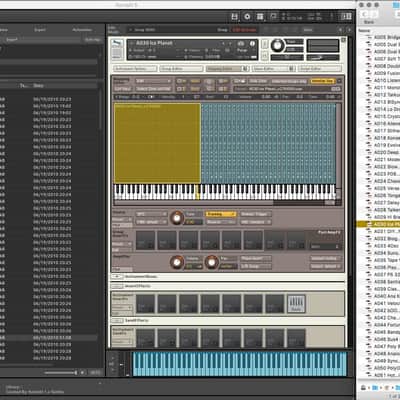The height and width of the screenshot is (400, 400).
Task: Click the wrench icon to exit edit mode
Action: pyautogui.click(x=117, y=44)
